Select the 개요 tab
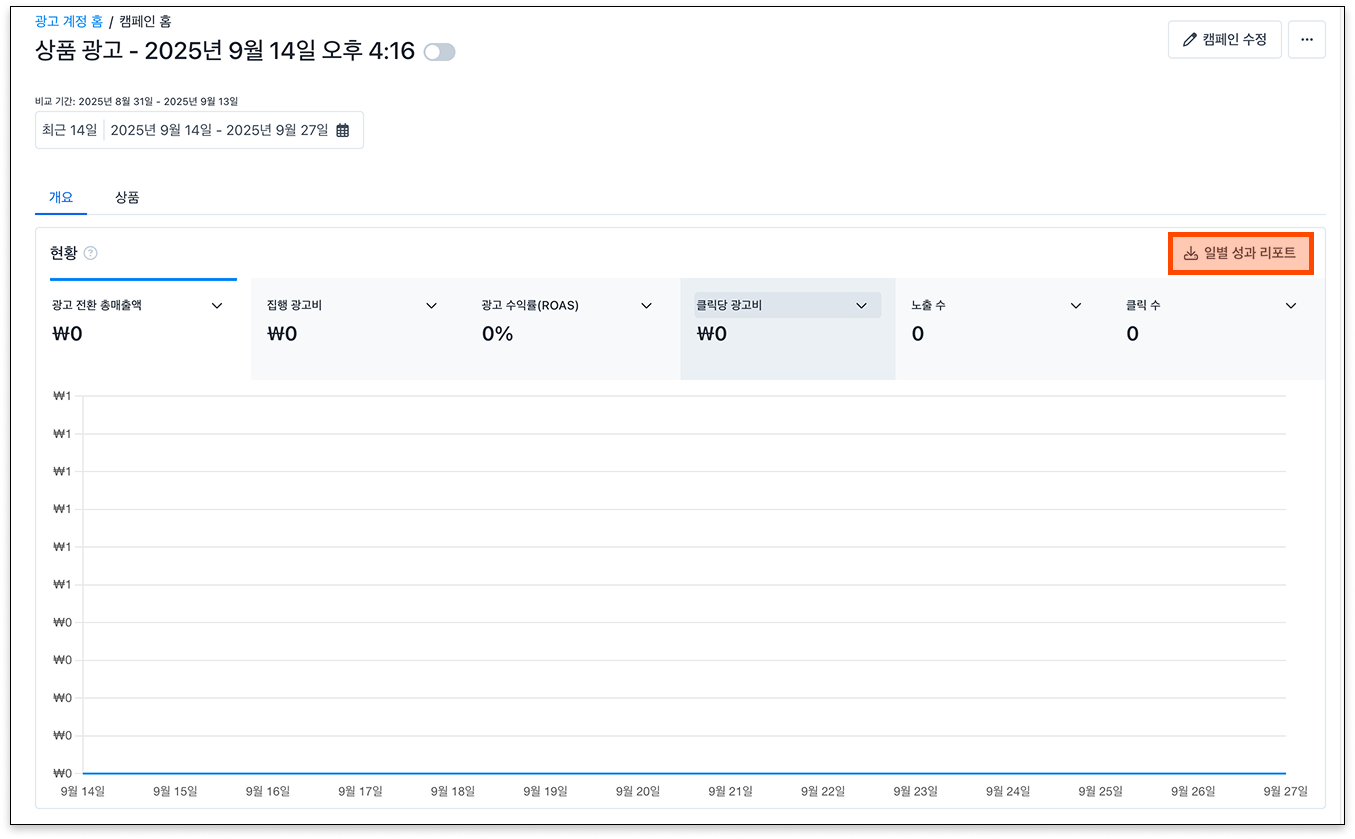1355x839 pixels. [x=61, y=197]
